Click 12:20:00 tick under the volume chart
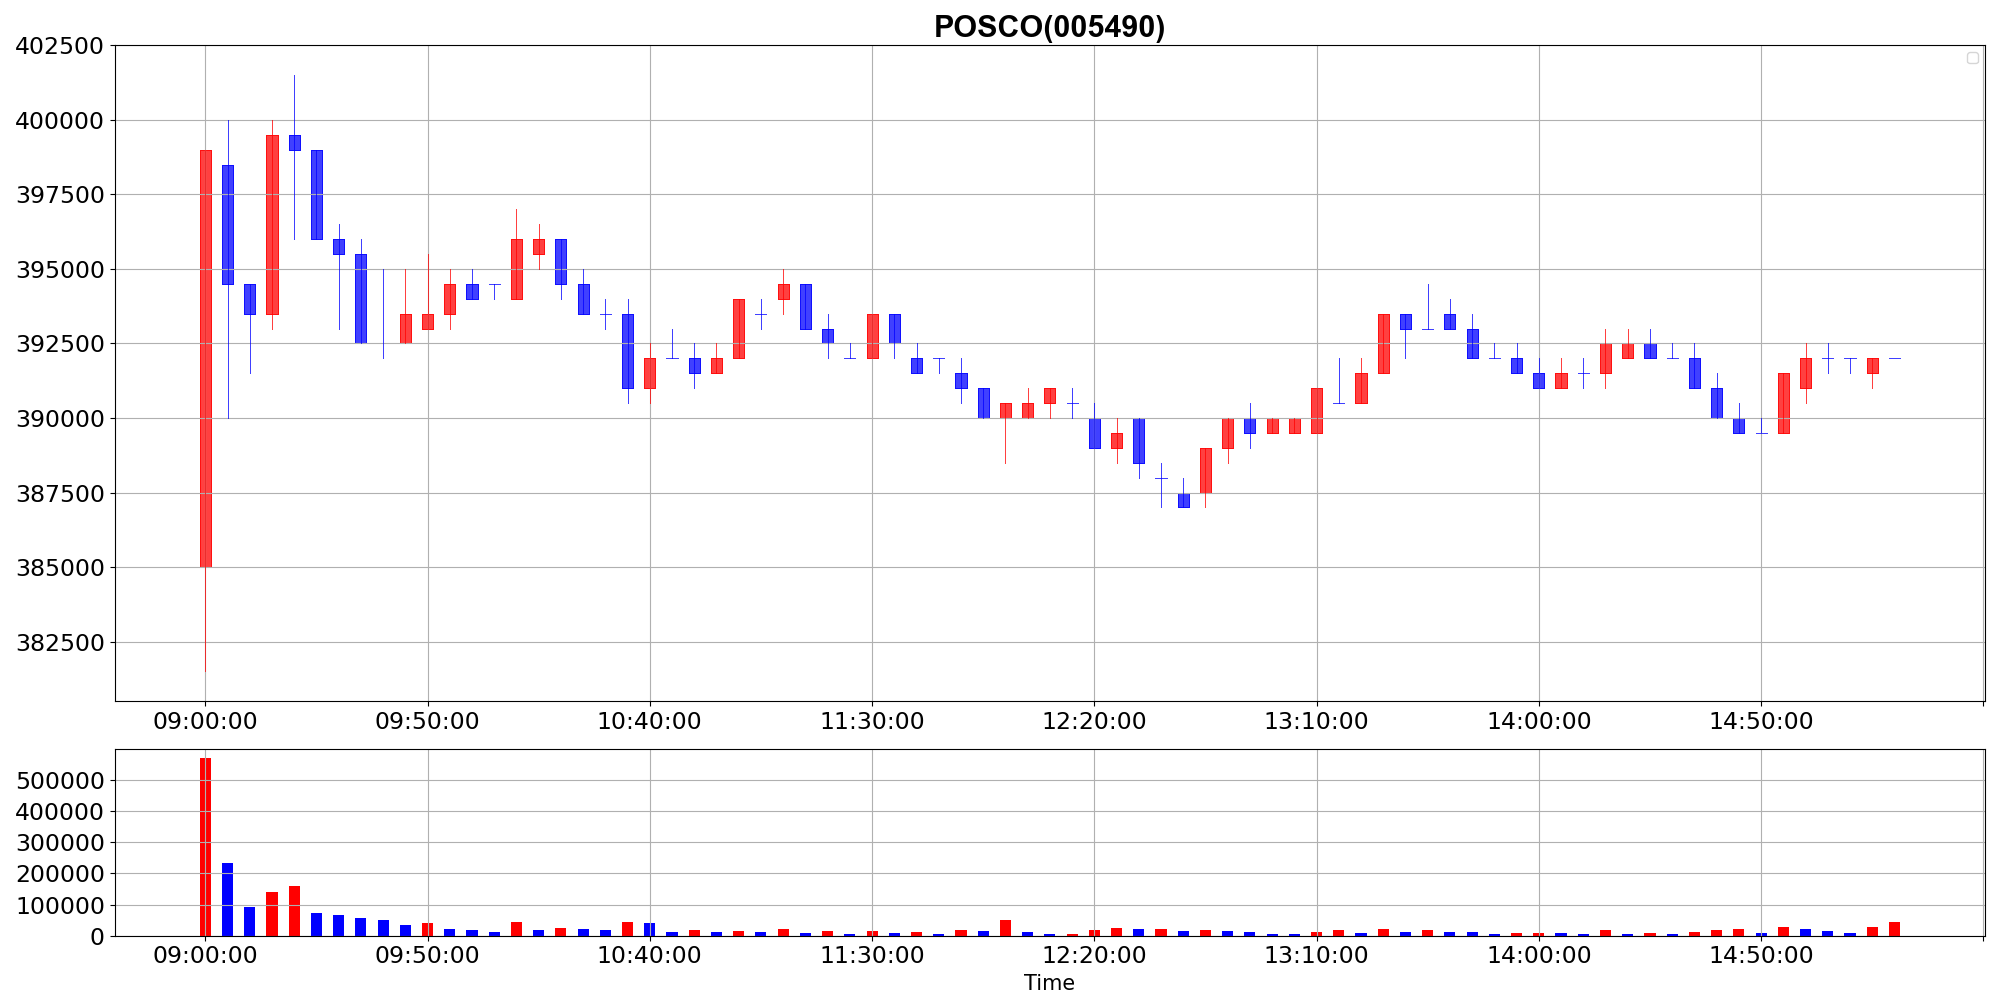This screenshot has width=2000, height=1000. click(1094, 956)
